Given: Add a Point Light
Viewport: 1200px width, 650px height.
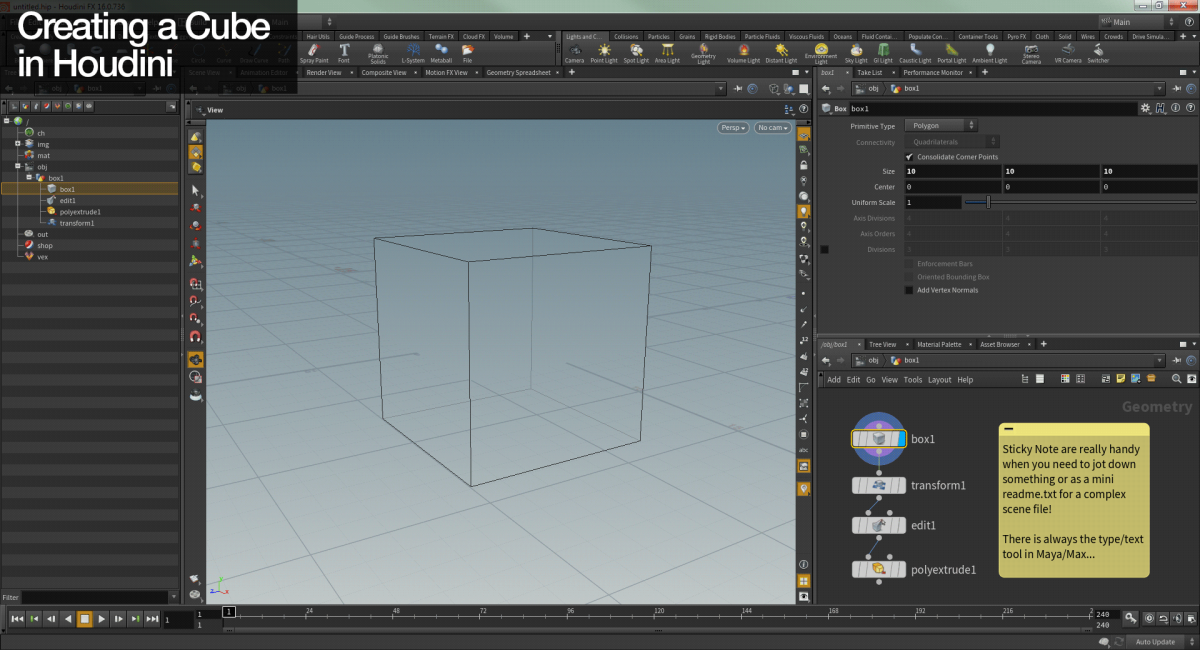Looking at the screenshot, I should [604, 52].
